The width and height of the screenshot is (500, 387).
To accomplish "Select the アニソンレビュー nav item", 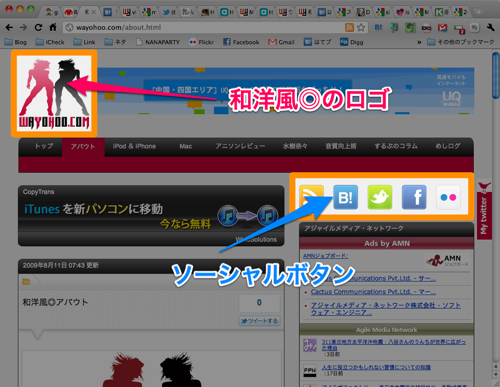I will pos(240,146).
